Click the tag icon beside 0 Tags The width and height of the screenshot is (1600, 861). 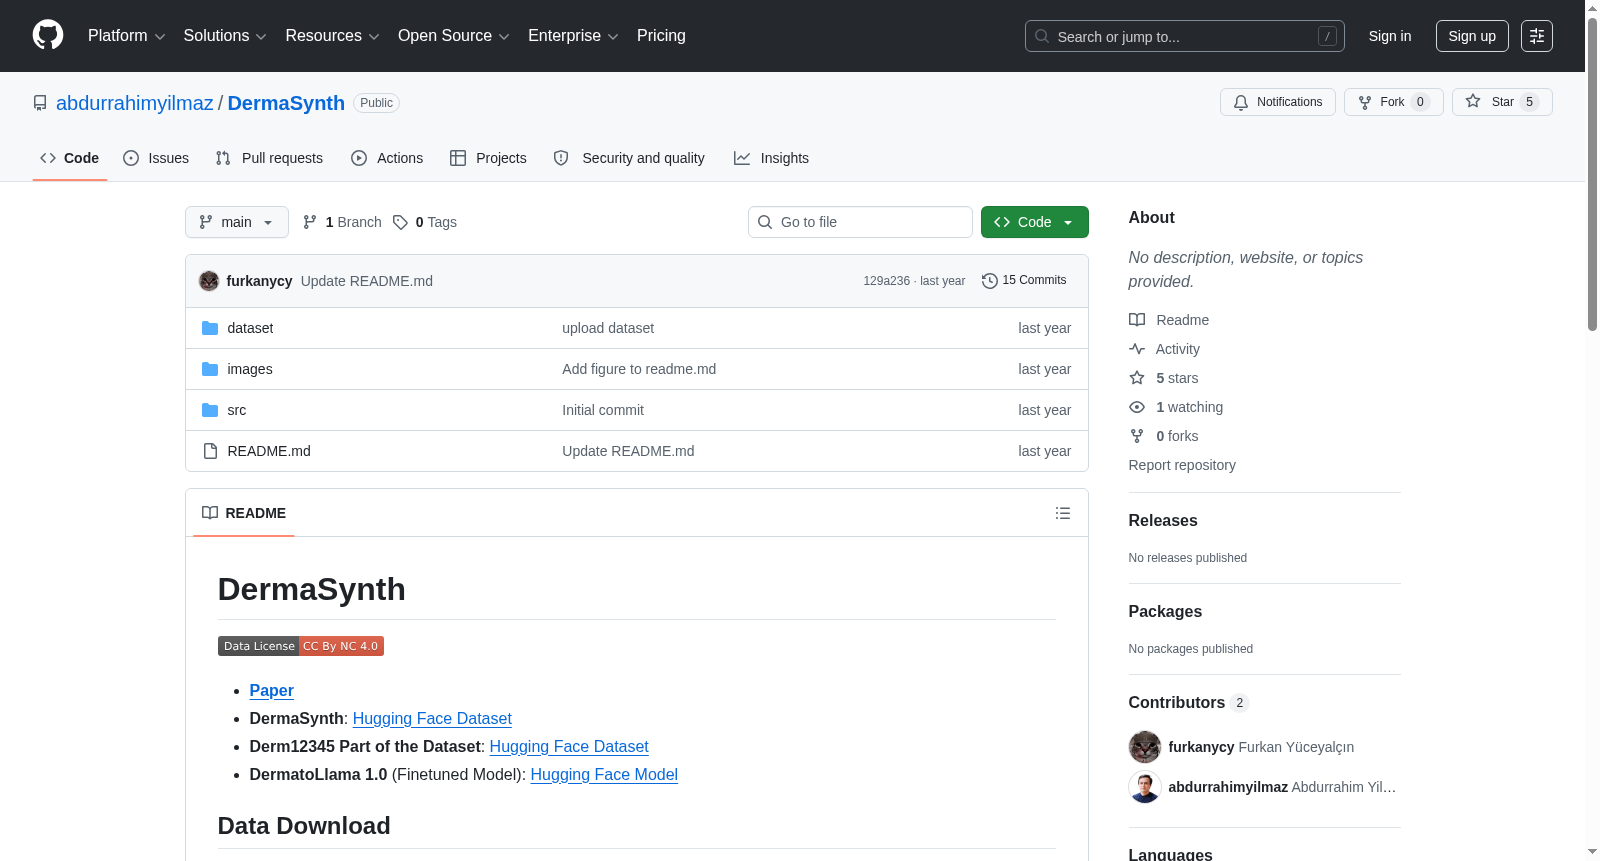tap(400, 222)
